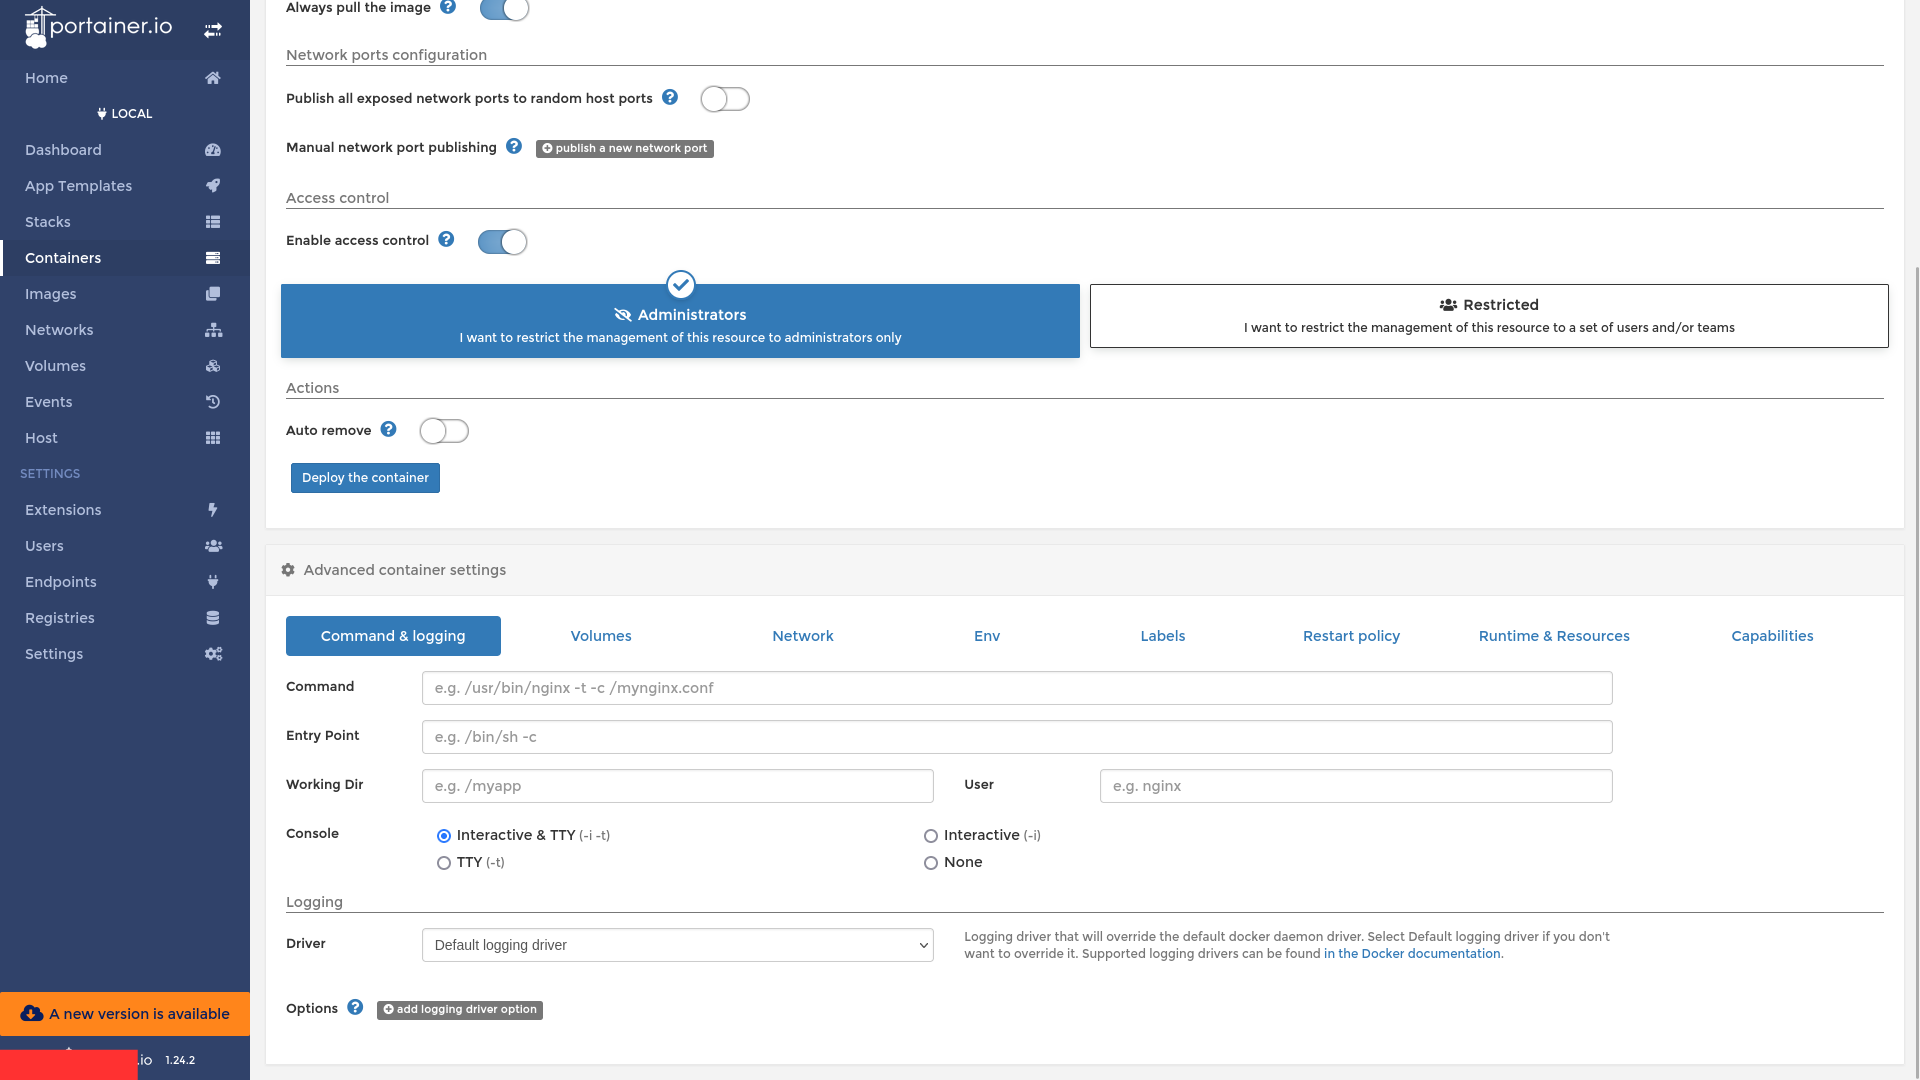Screen dimensions: 1920x1080
Task: Click publish a new network port button
Action: click(625, 148)
